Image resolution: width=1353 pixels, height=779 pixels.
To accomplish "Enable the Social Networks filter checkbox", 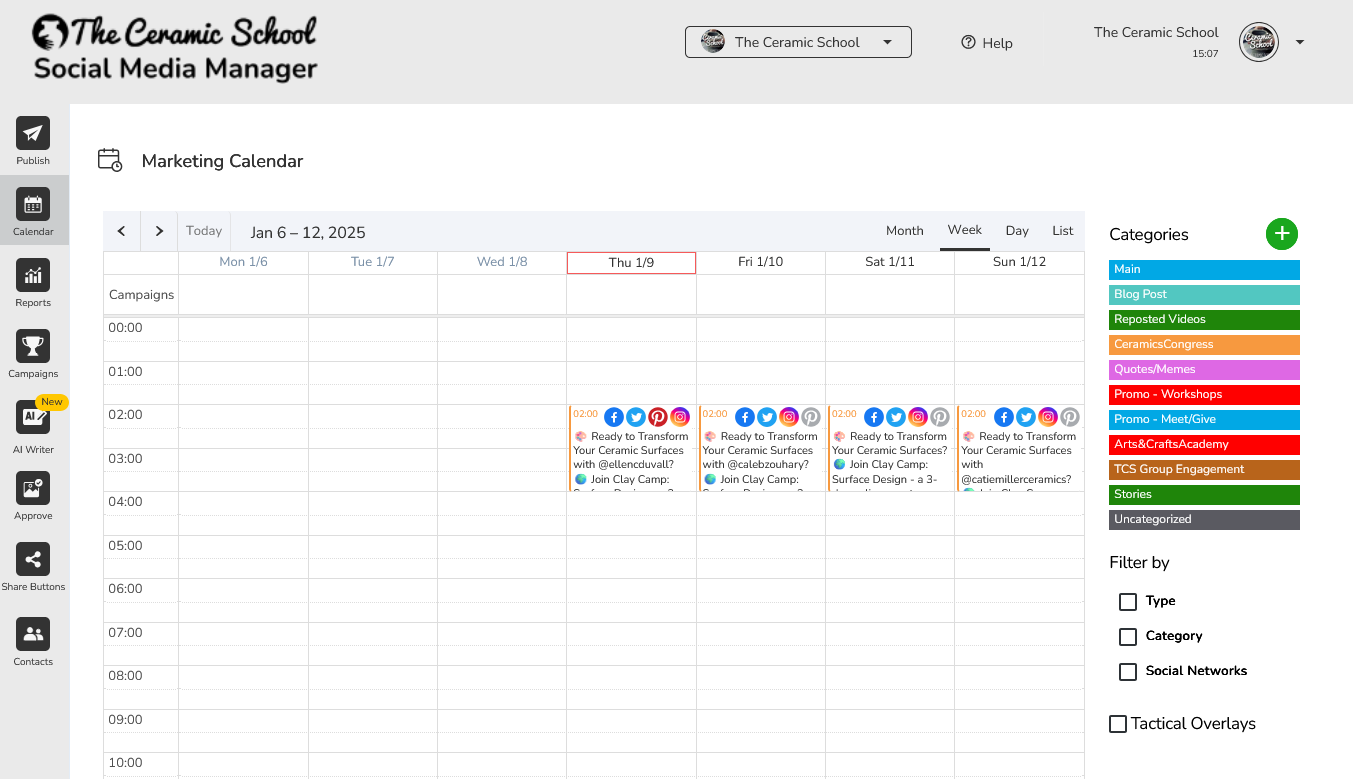I will 1128,672.
